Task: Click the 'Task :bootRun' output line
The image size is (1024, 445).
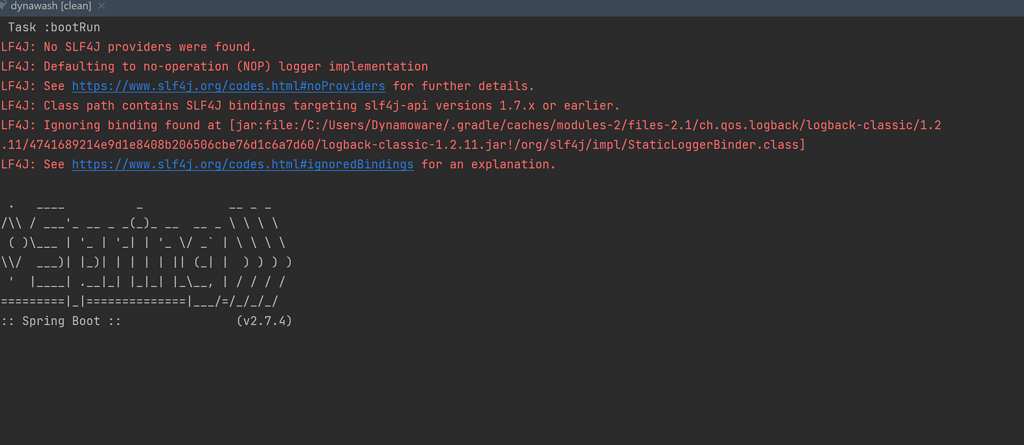Action: (x=54, y=27)
